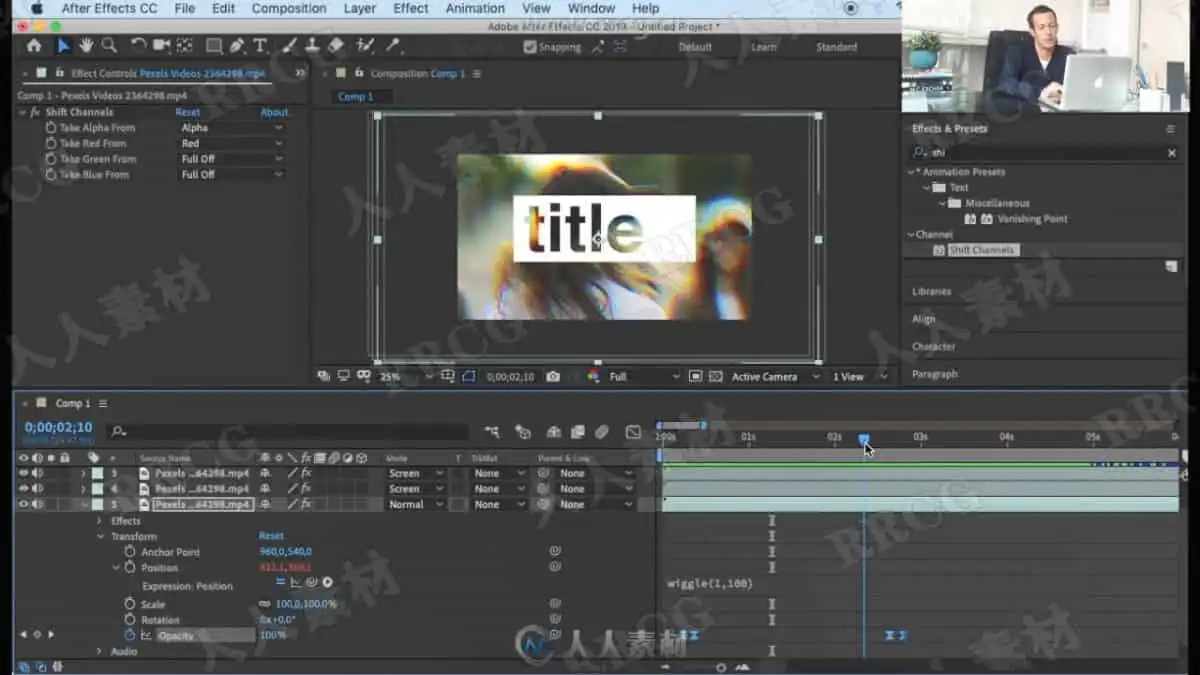Expand the Audio property group
Viewport: 1200px width, 675px height.
click(99, 652)
